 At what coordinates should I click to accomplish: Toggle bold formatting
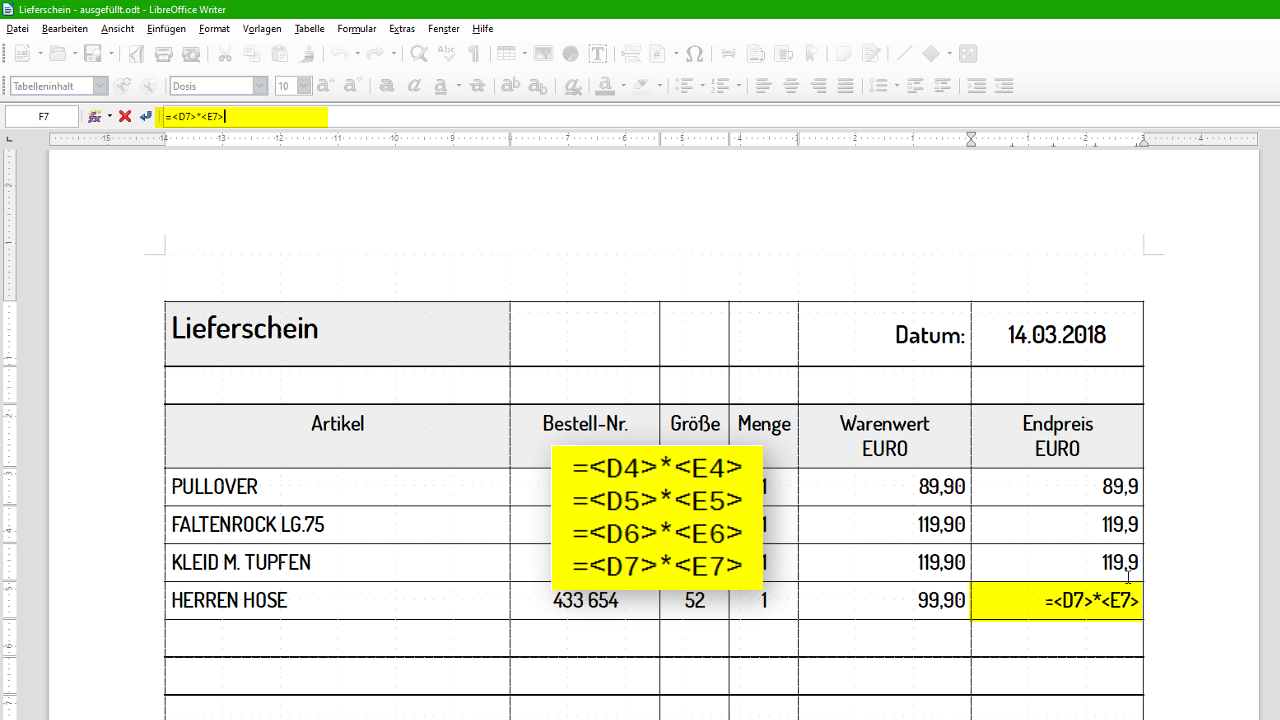(387, 86)
